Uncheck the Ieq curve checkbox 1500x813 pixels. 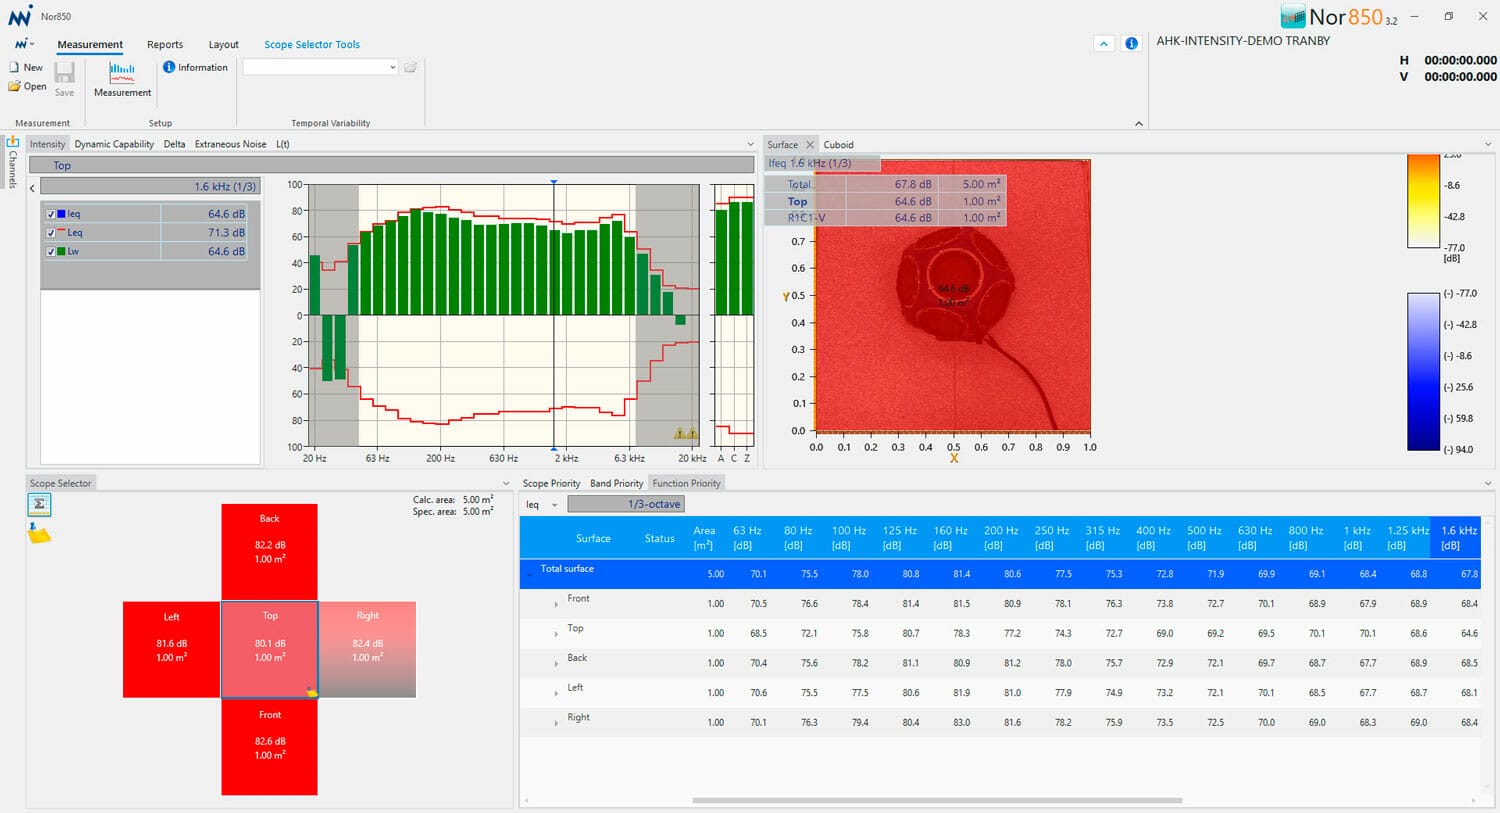click(52, 213)
